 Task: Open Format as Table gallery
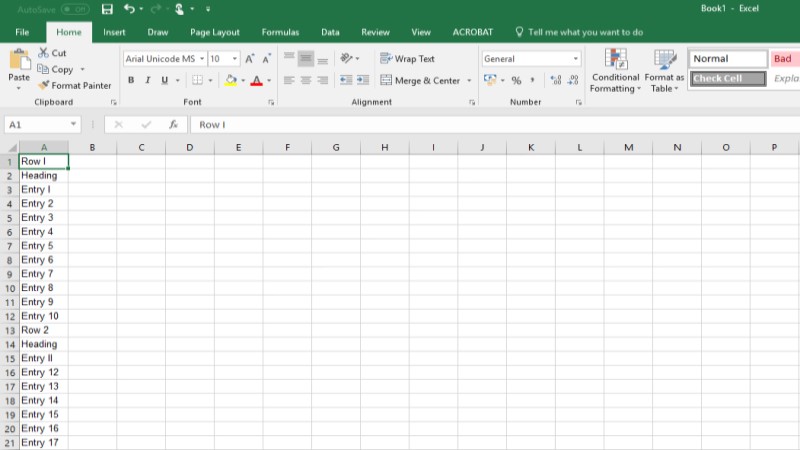[x=664, y=71]
